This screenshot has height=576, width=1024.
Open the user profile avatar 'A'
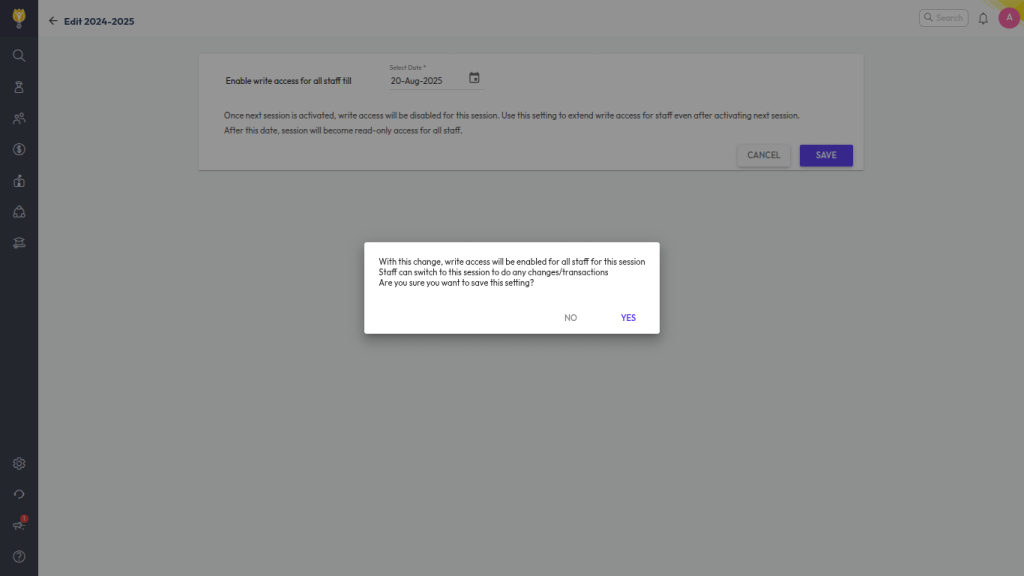tap(1008, 18)
